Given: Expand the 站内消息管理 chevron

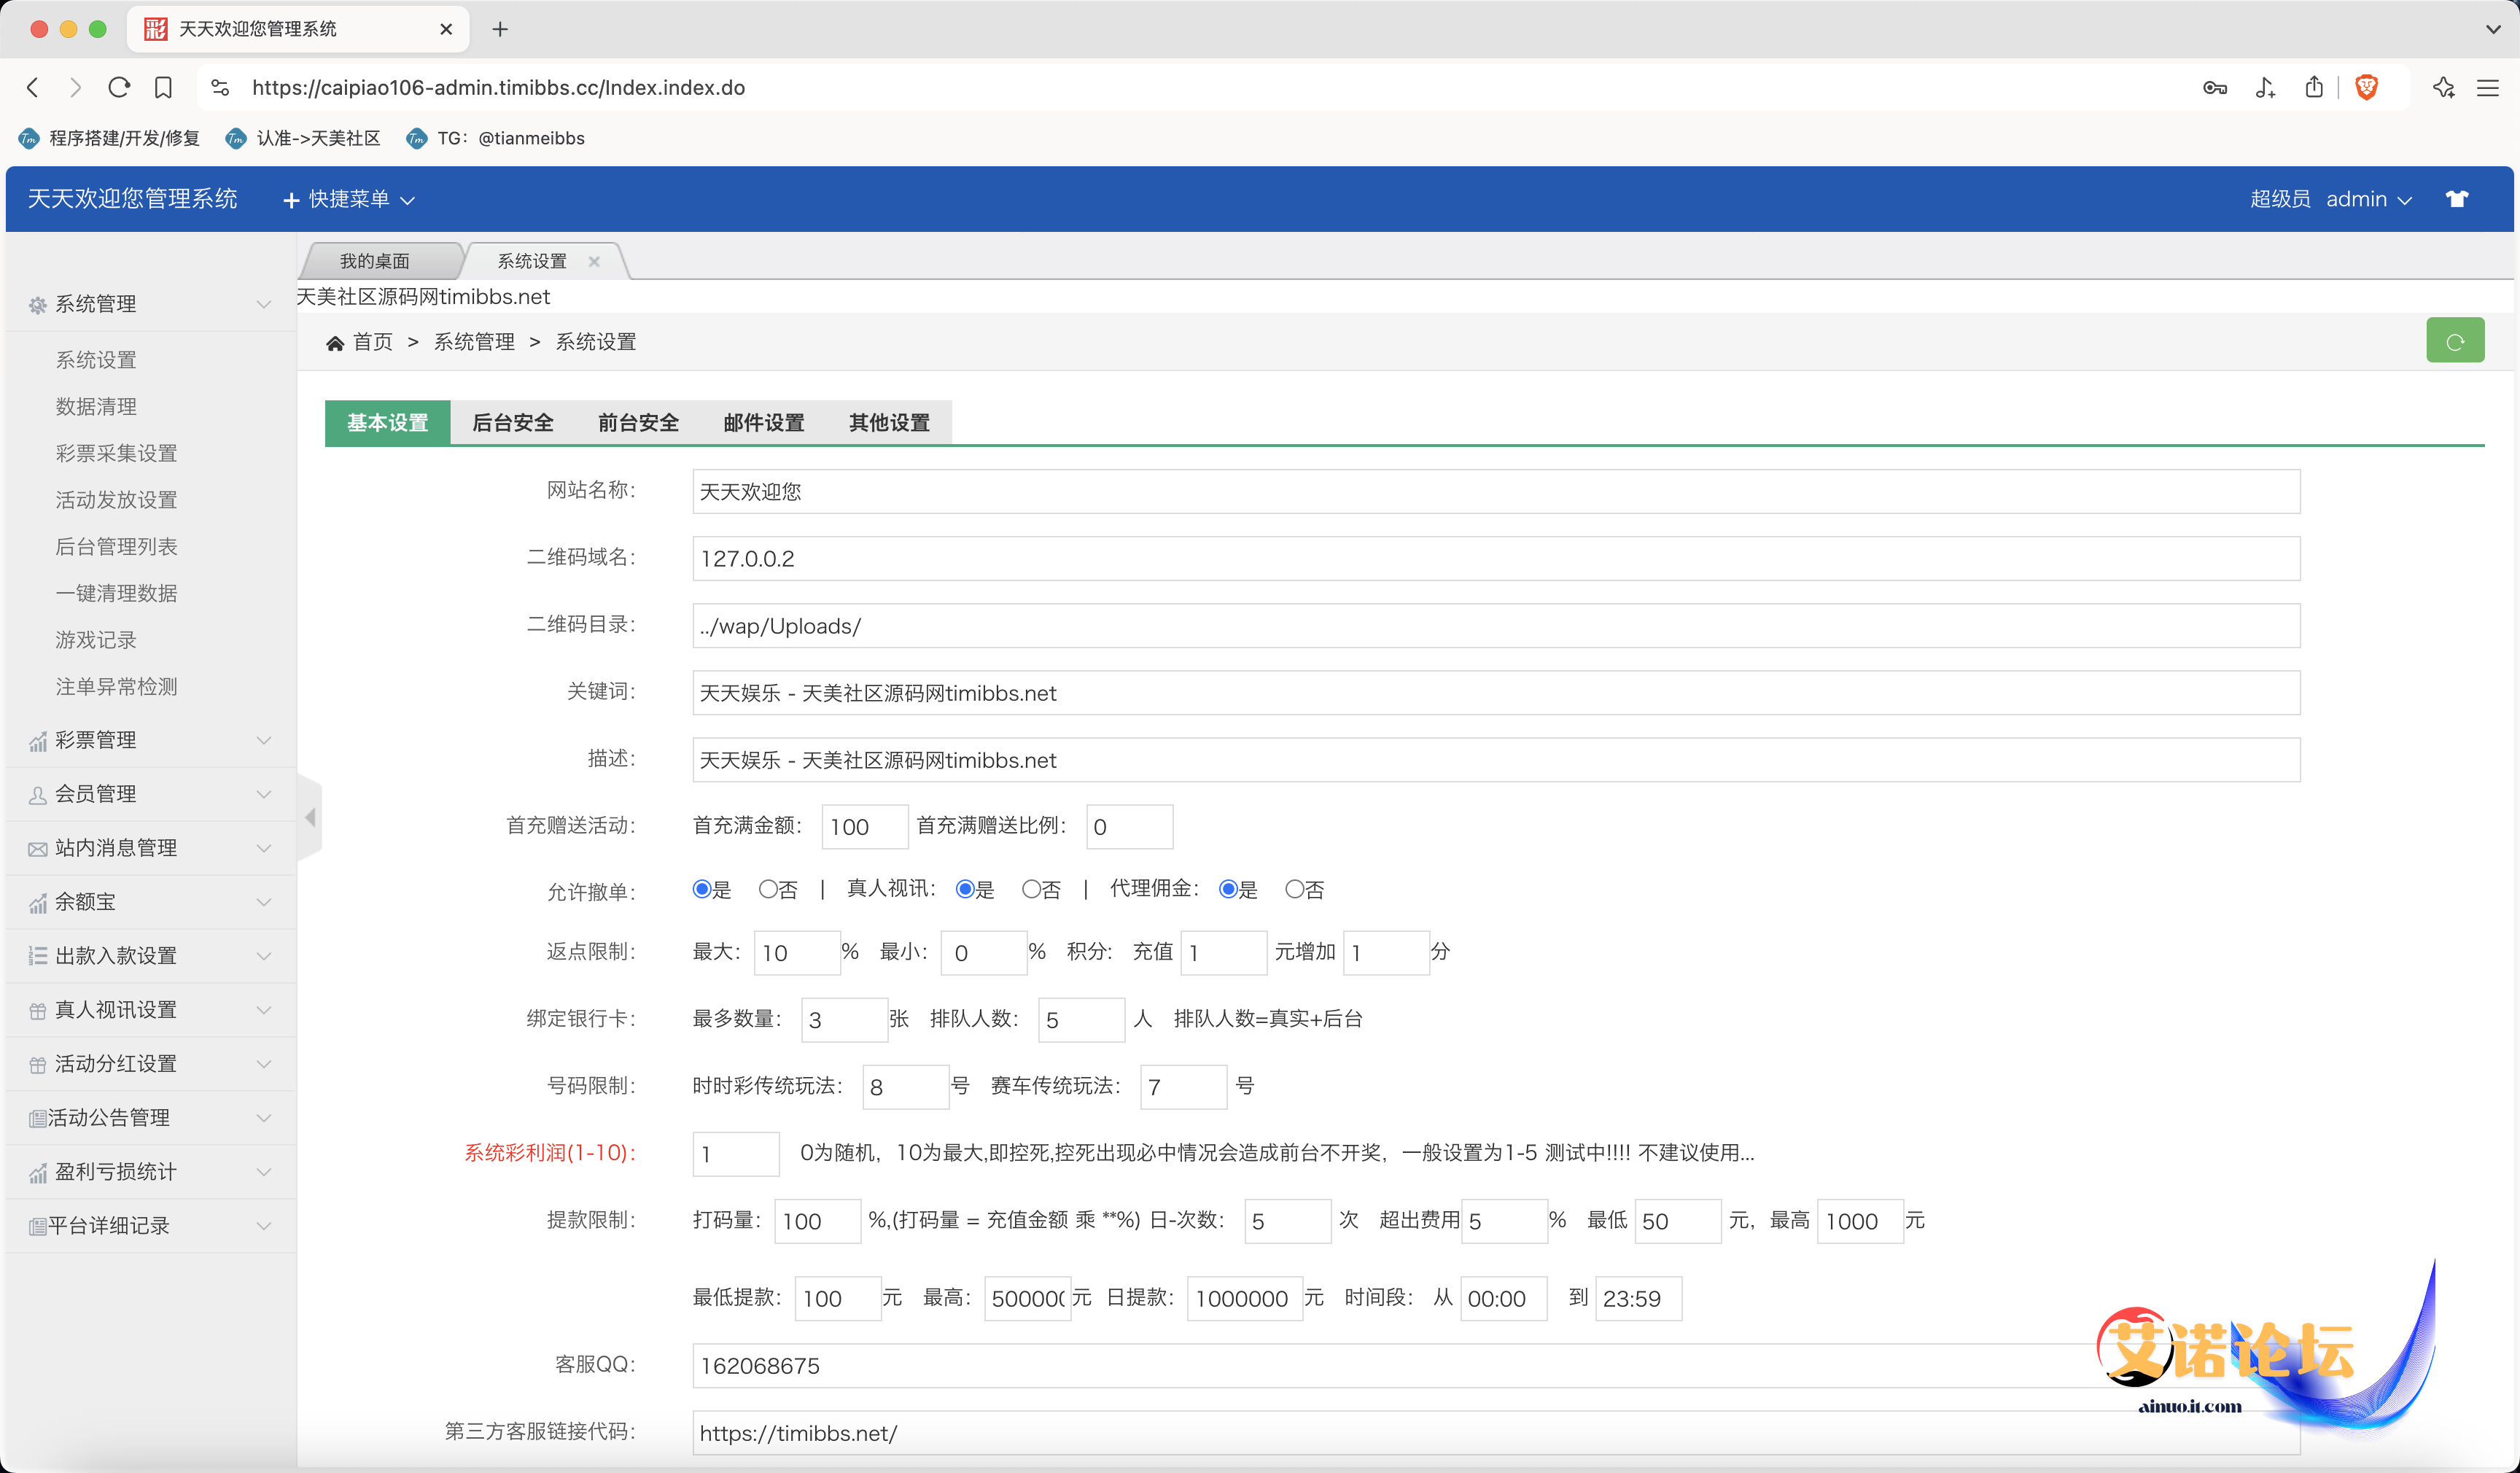Looking at the screenshot, I should coord(264,848).
